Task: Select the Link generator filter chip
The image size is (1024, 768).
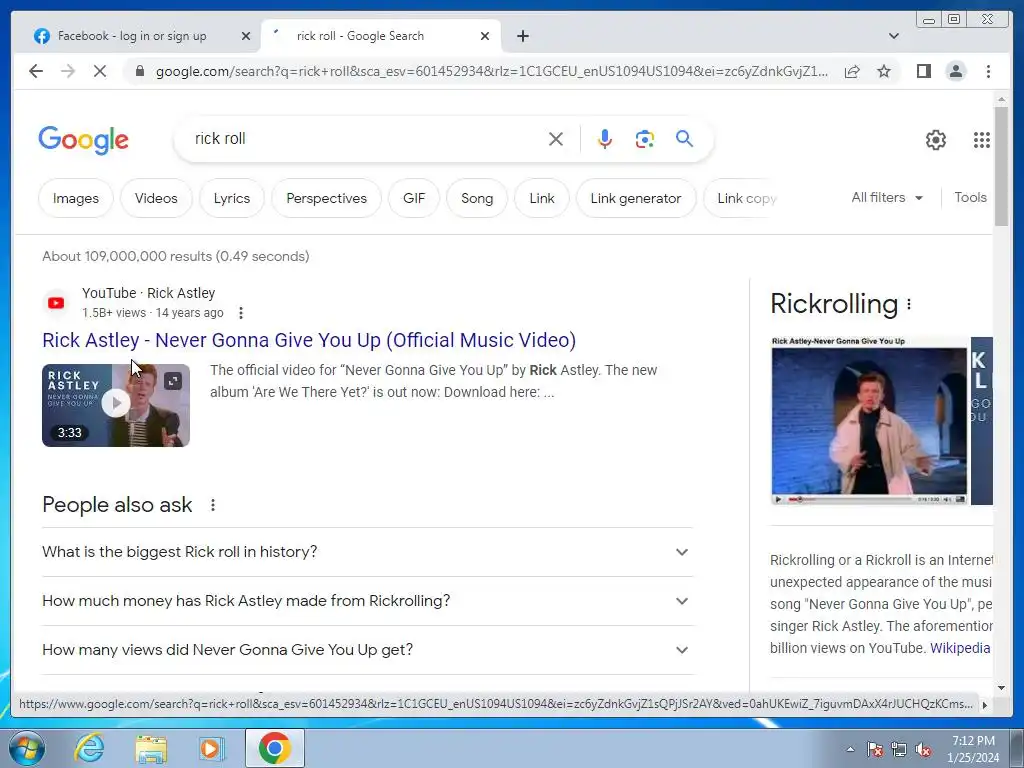Action: (x=635, y=198)
